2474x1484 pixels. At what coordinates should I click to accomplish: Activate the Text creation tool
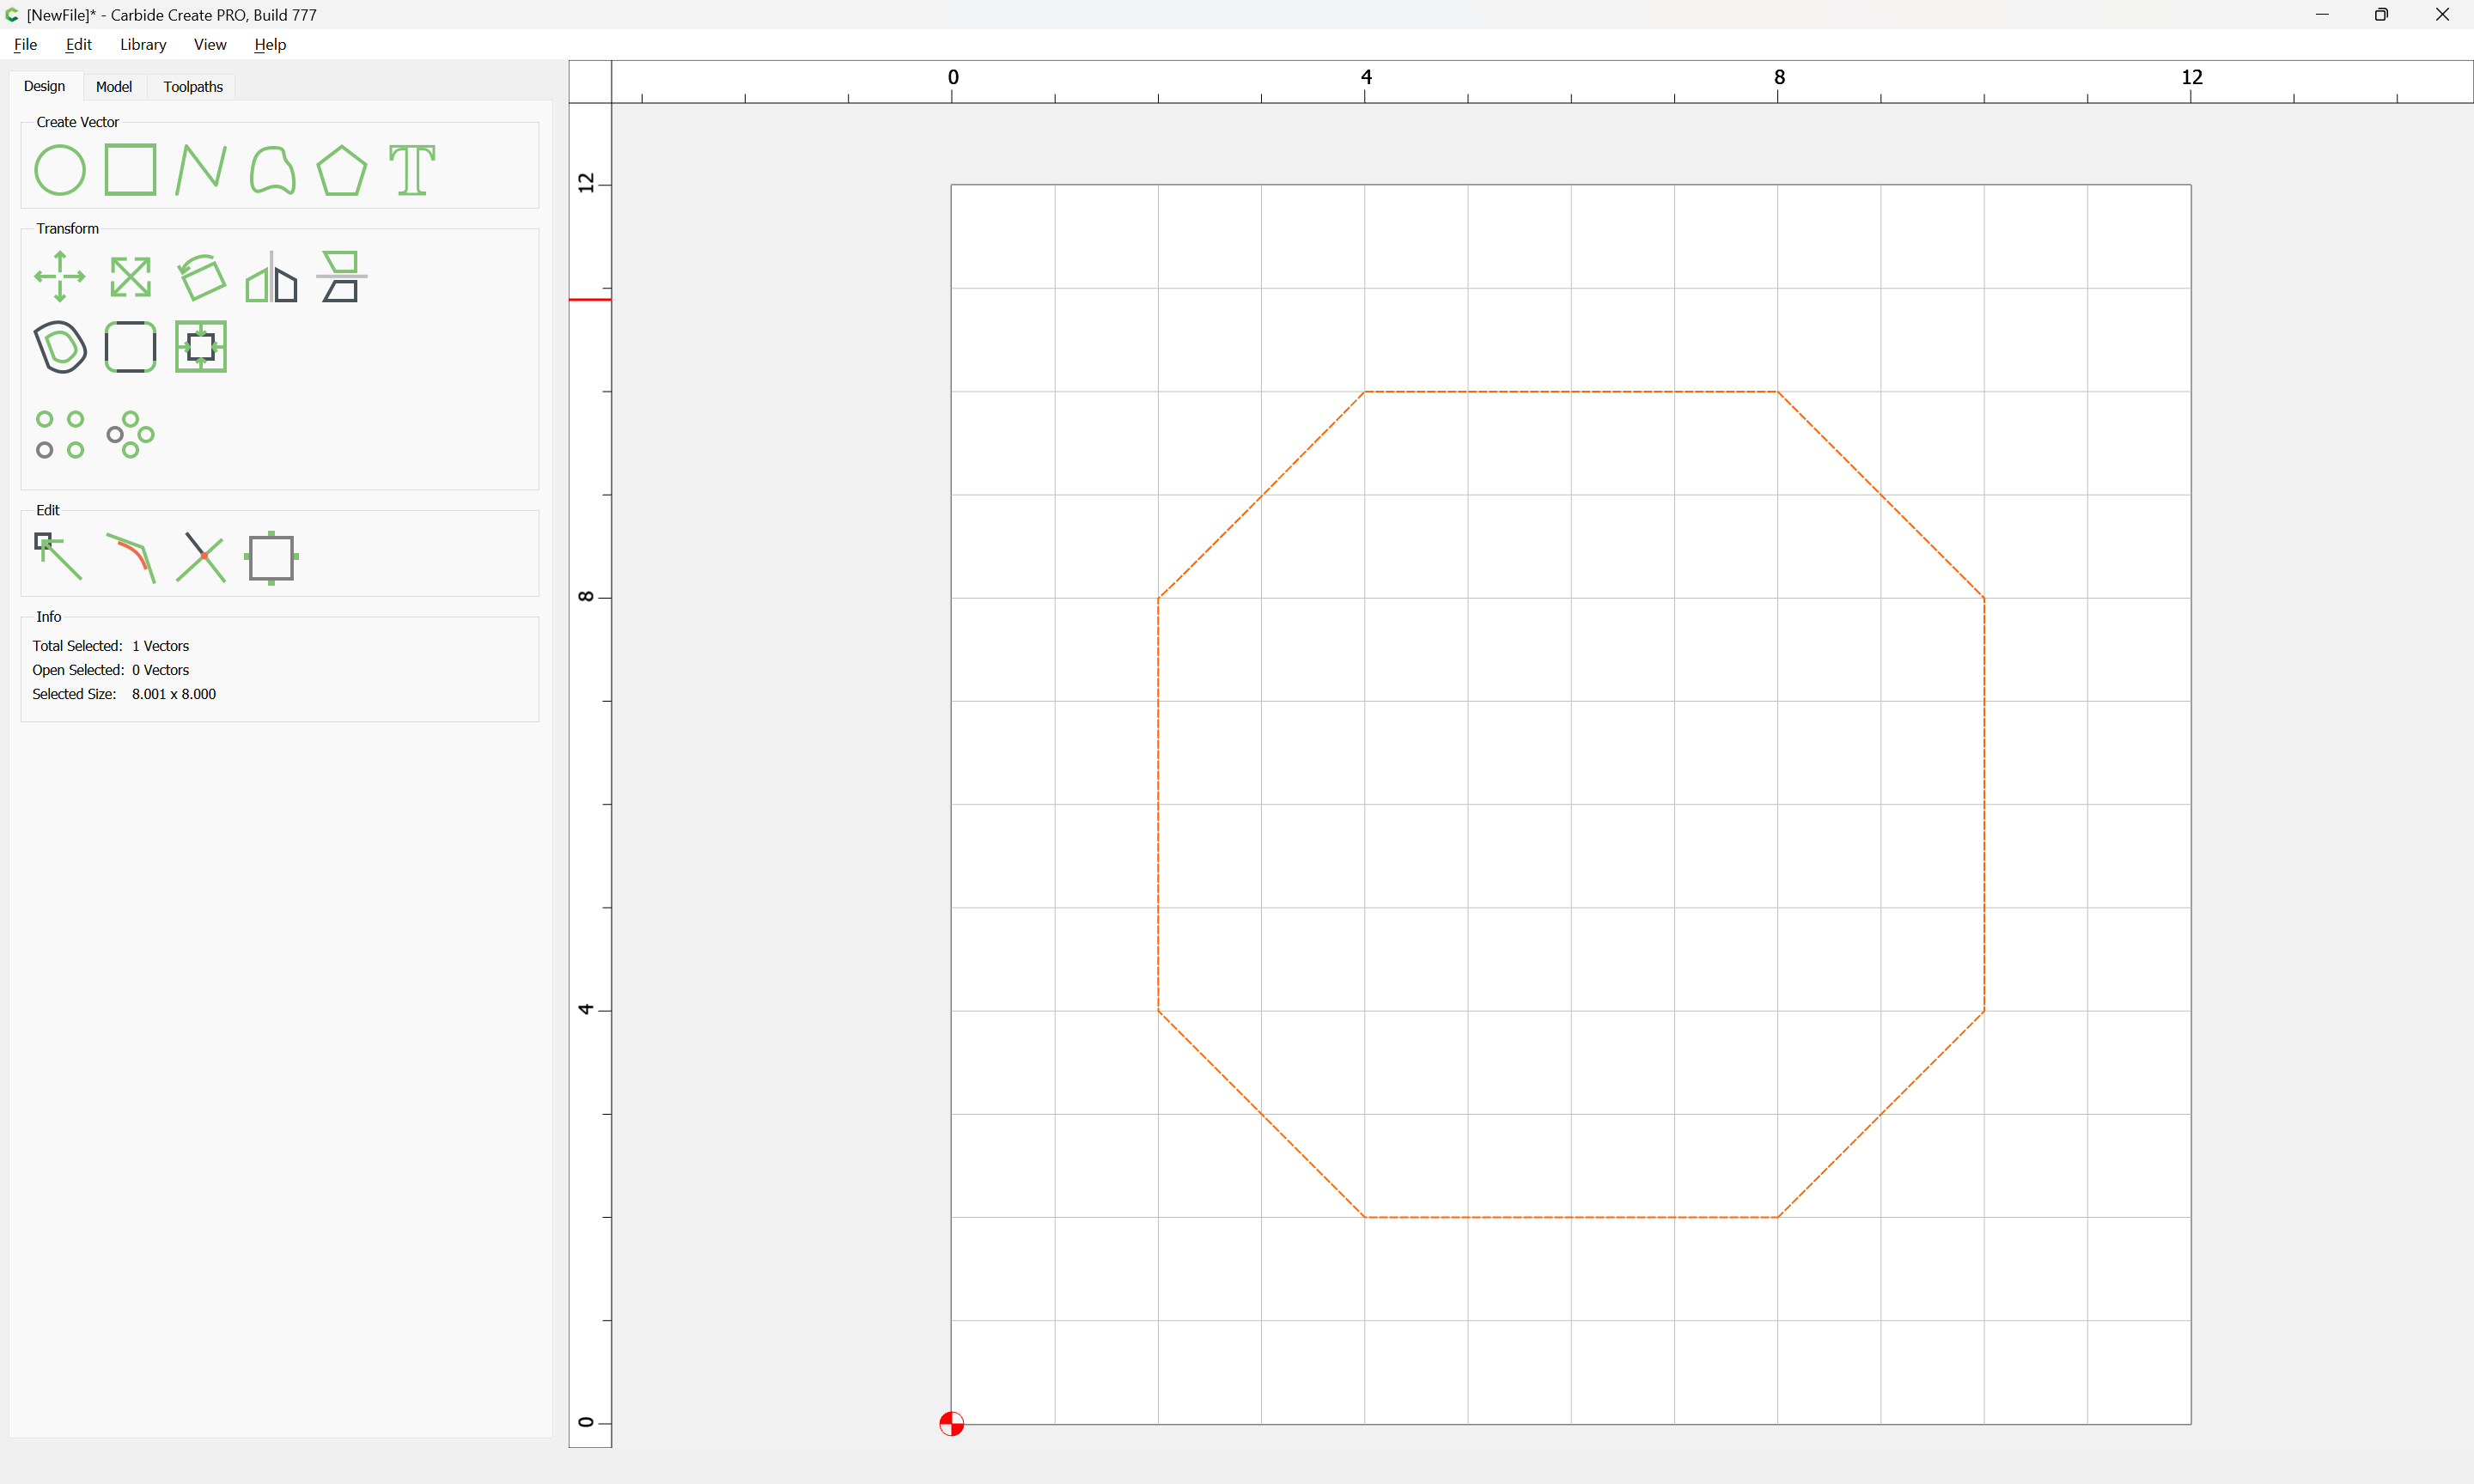(412, 170)
